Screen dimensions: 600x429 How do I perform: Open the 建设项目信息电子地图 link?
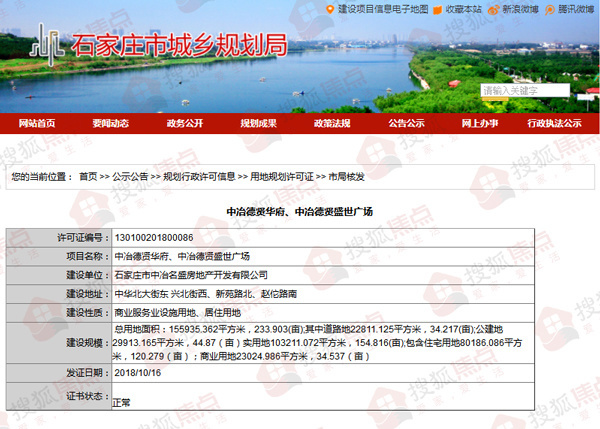[383, 8]
